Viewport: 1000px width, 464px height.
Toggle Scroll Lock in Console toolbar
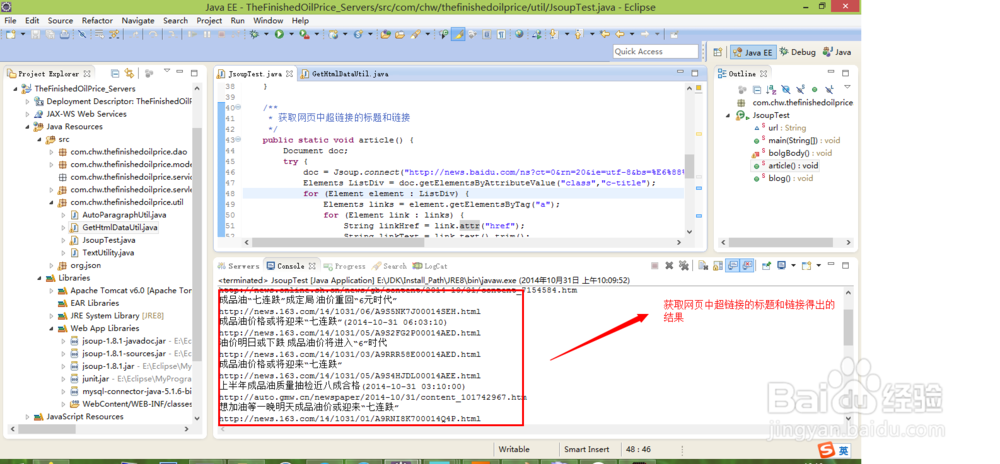pyautogui.click(x=718, y=265)
